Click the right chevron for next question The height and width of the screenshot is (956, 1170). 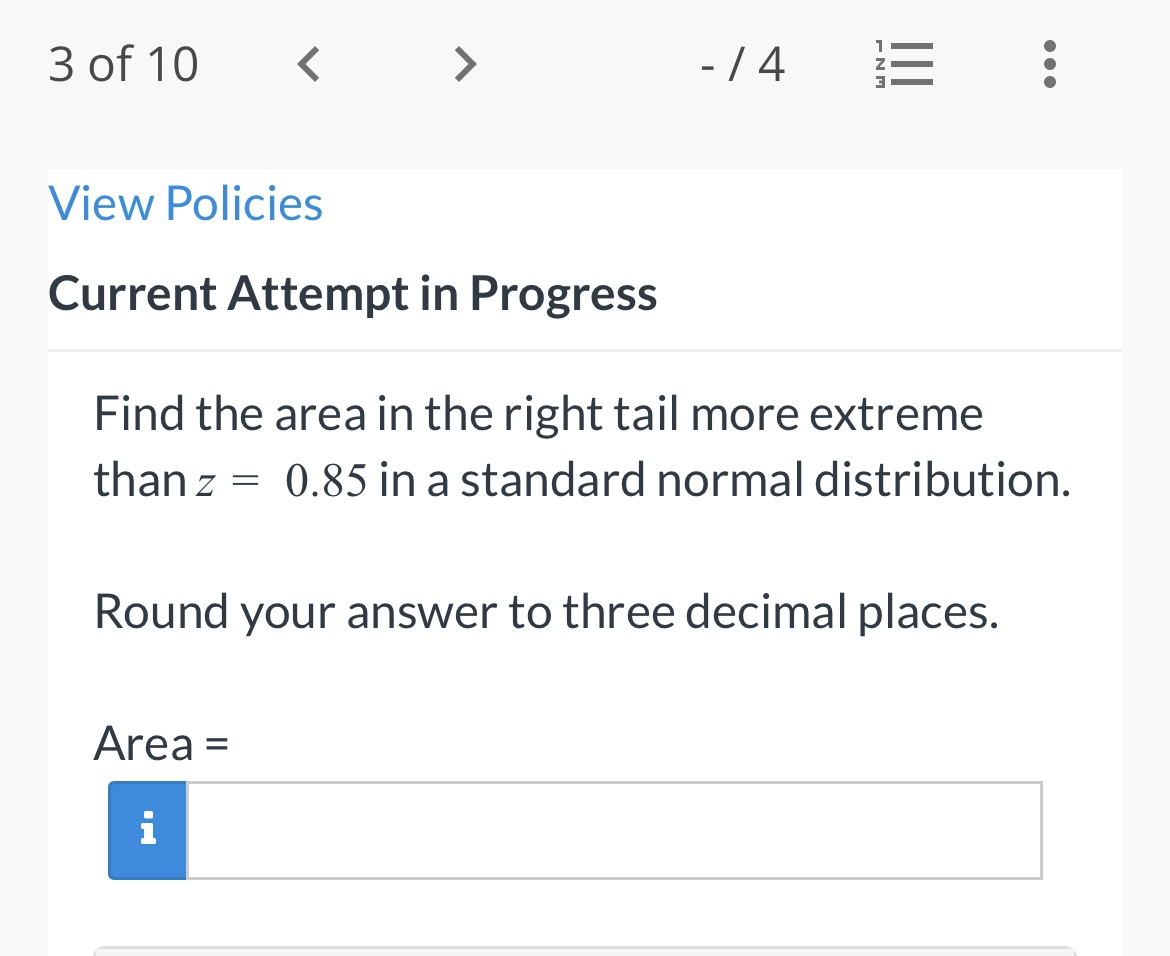[x=465, y=64]
